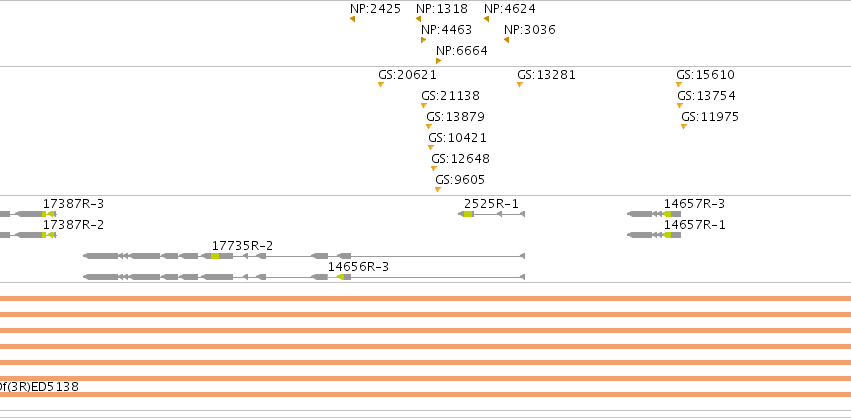Click the Df(3R)ED5138 deficiency label
Image resolution: width=851 pixels, height=418 pixels.
[39, 387]
